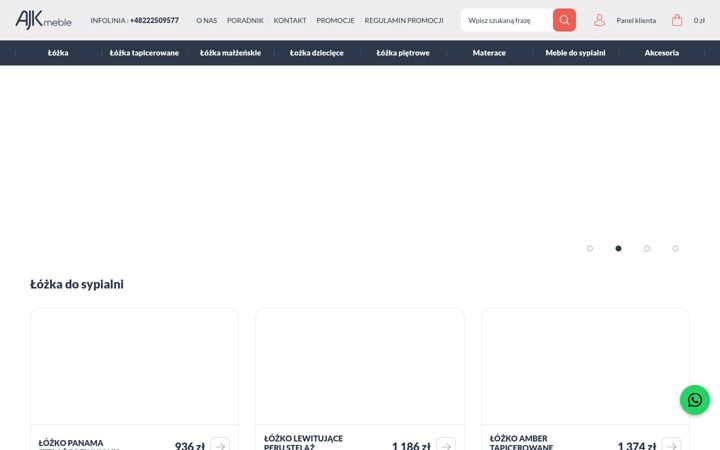Focus the Wpisz szukaną frazę search field

click(507, 20)
